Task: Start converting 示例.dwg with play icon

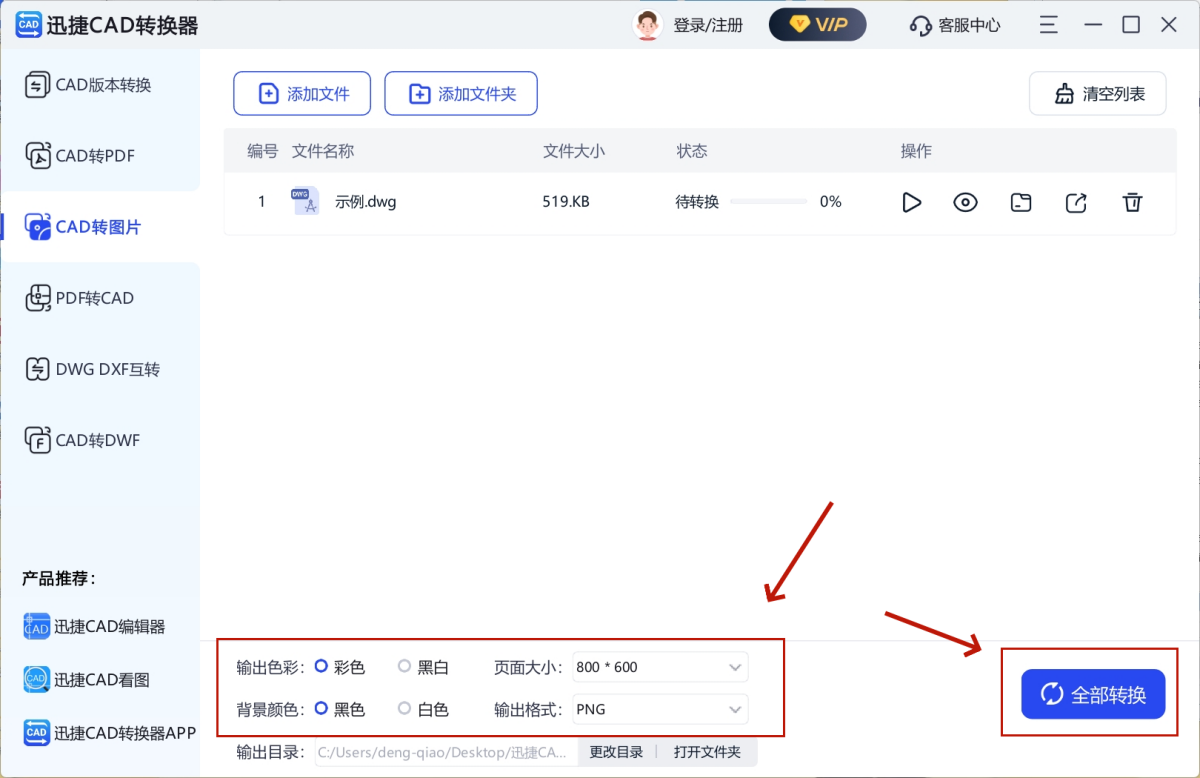Action: coord(911,202)
